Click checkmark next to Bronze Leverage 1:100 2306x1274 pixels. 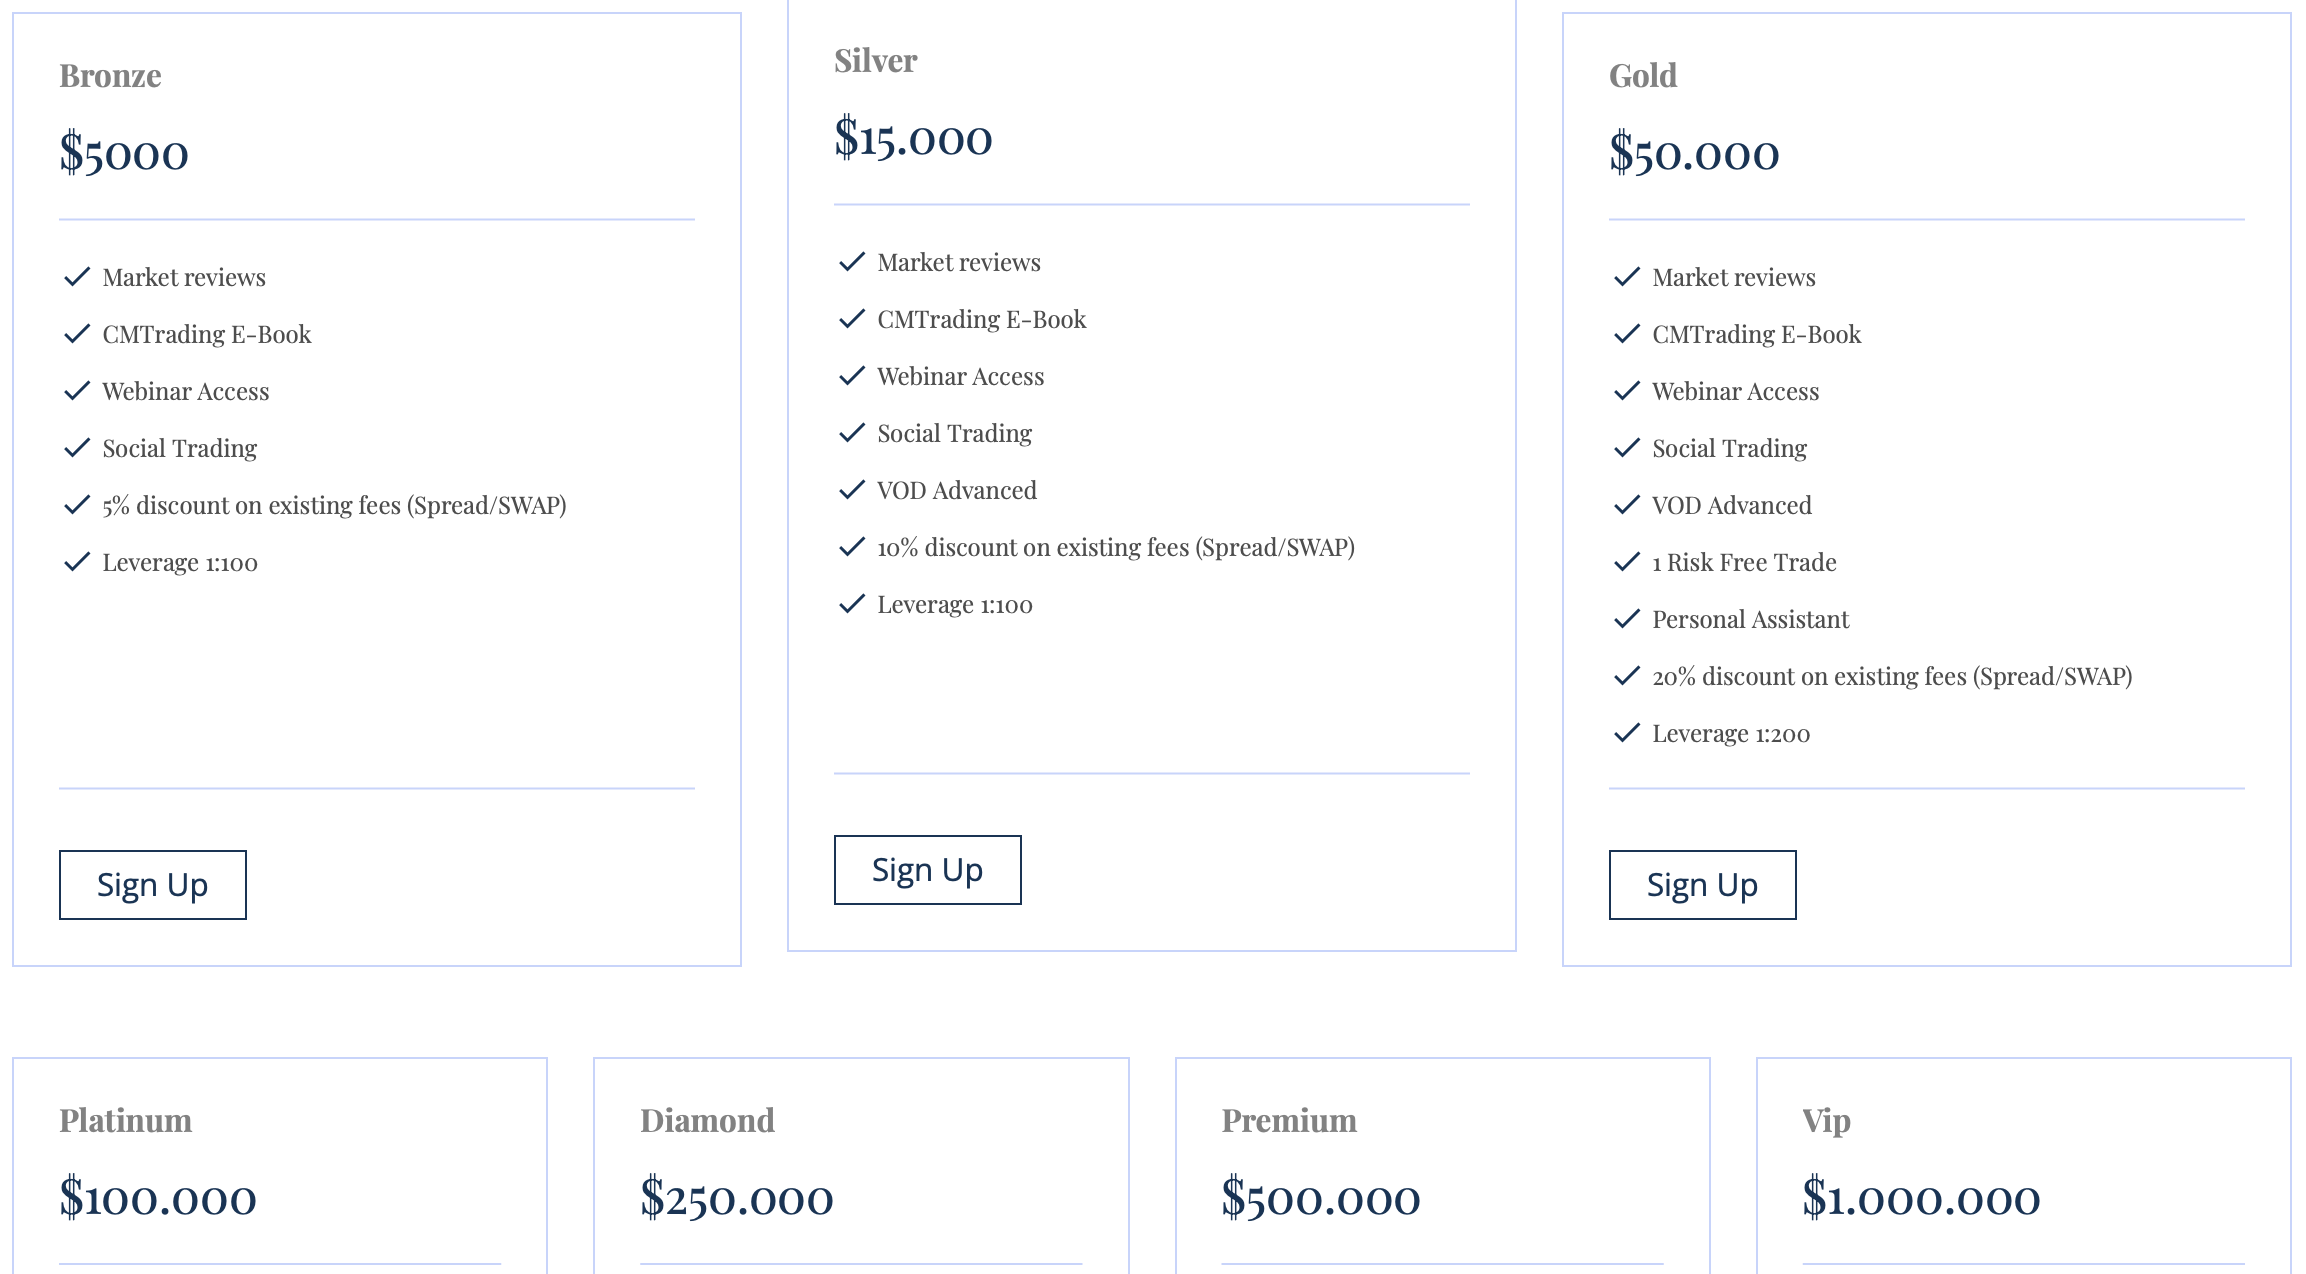77,562
